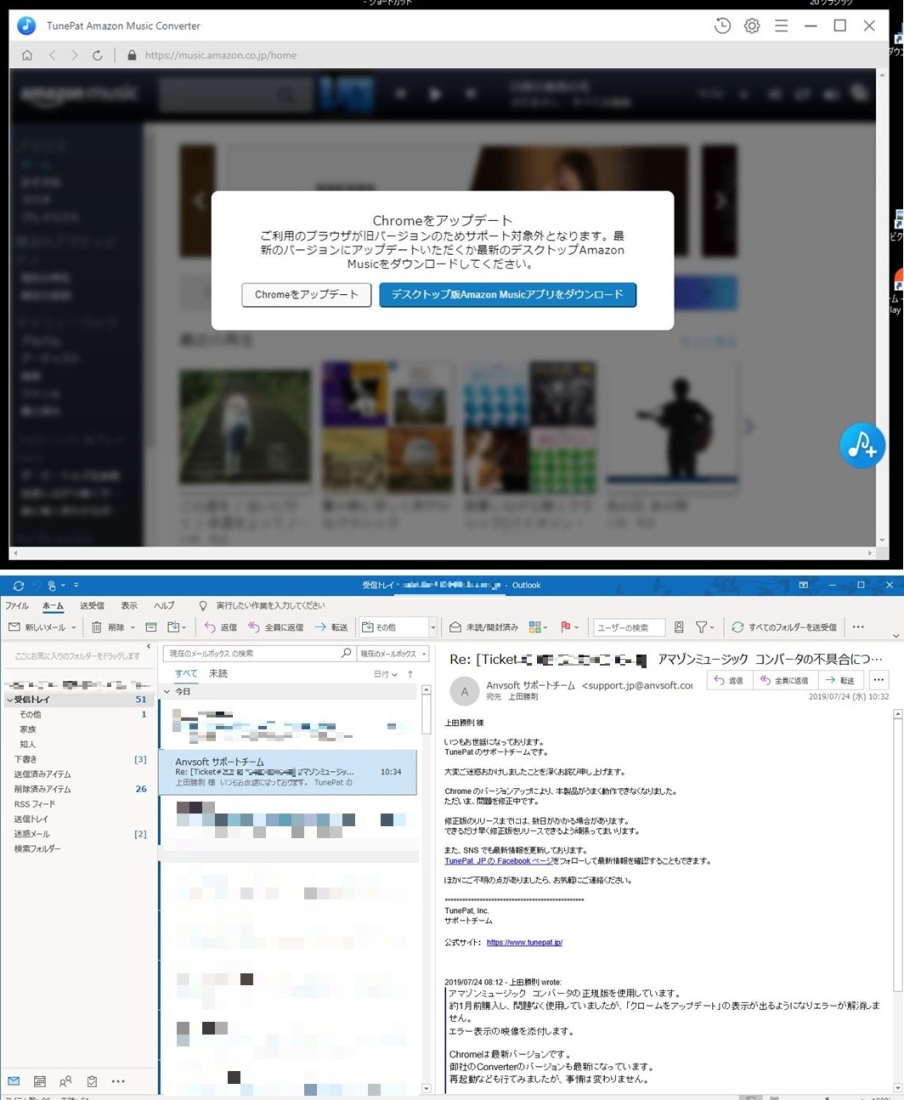
Task: Click the archive icon in Outlook ribbon
Action: [151, 627]
